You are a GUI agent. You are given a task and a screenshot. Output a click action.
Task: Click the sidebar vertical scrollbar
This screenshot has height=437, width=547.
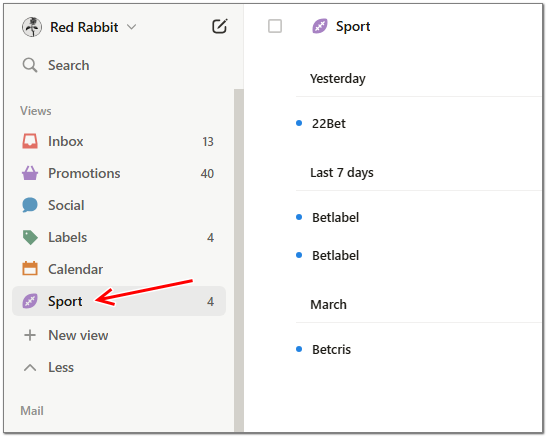tap(239, 260)
